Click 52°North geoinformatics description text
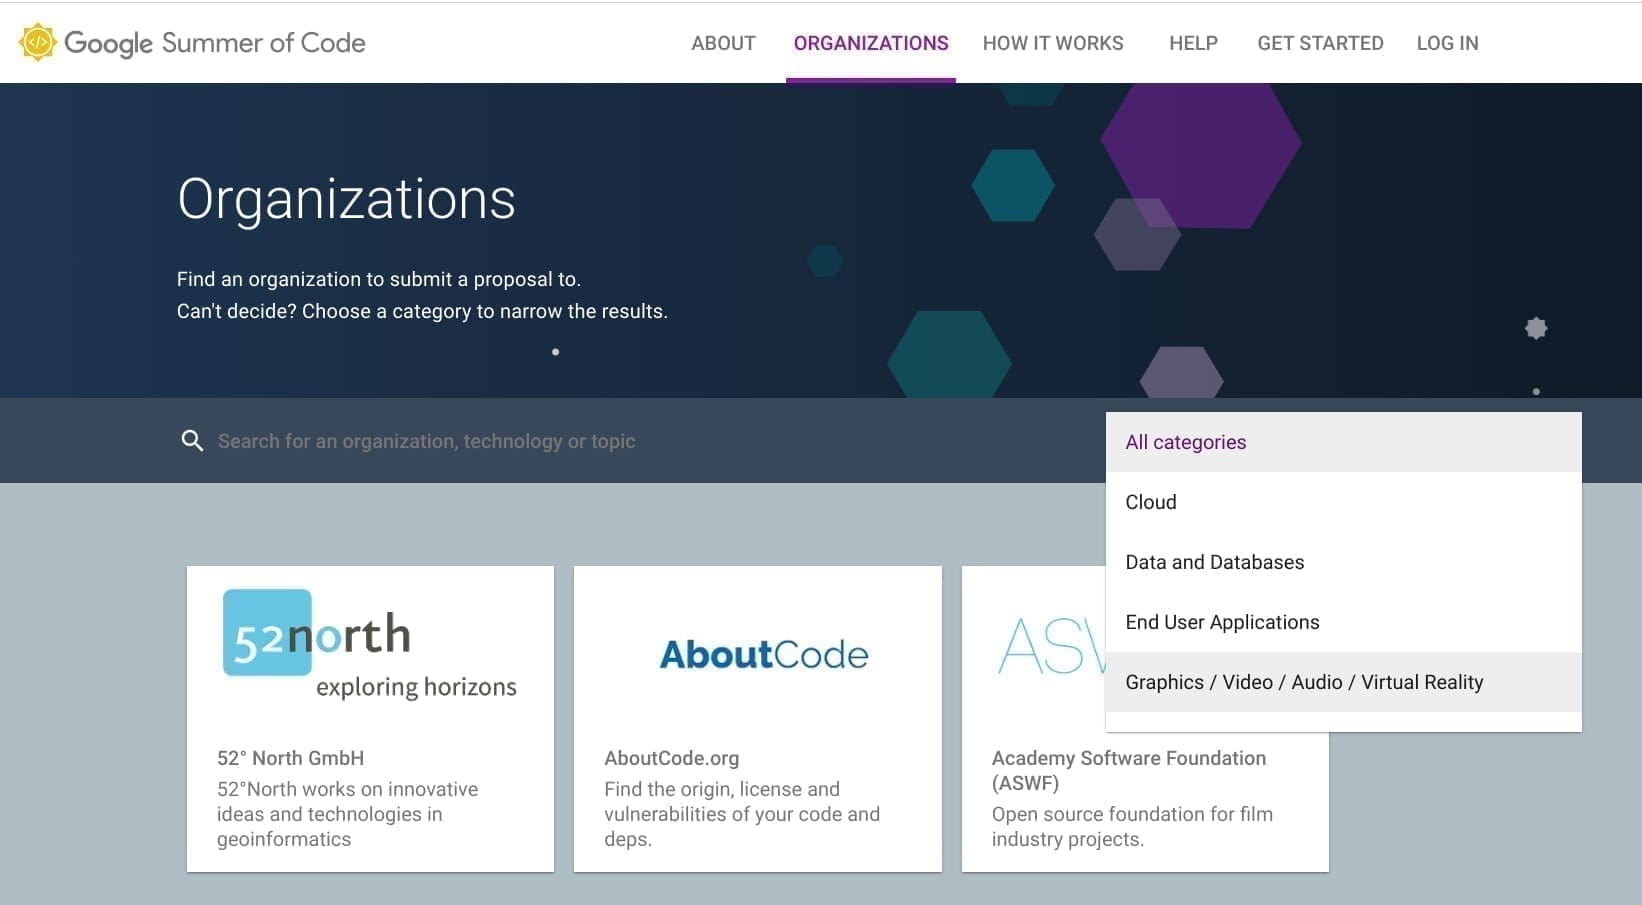 pos(347,814)
